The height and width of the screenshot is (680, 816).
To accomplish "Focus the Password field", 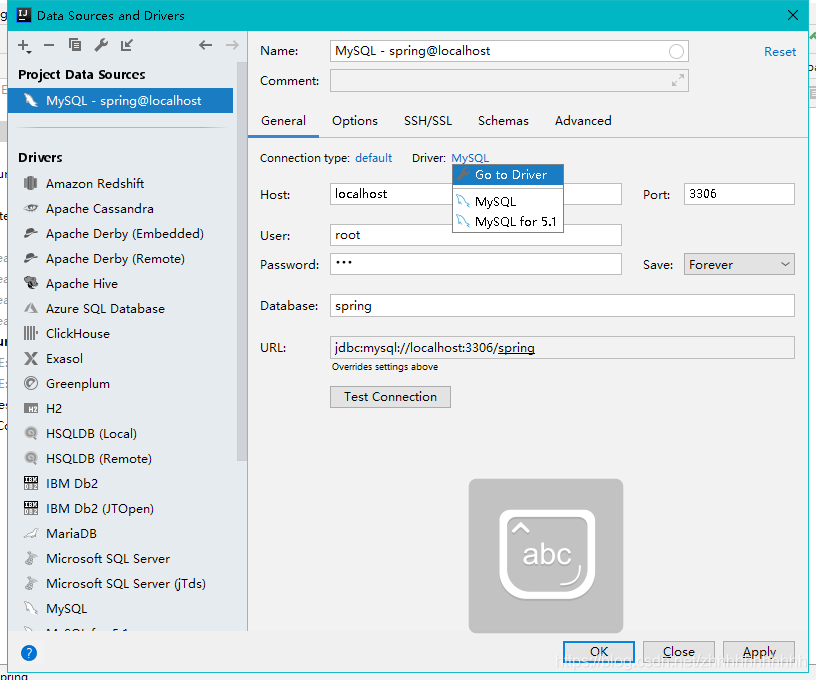I will coord(476,264).
